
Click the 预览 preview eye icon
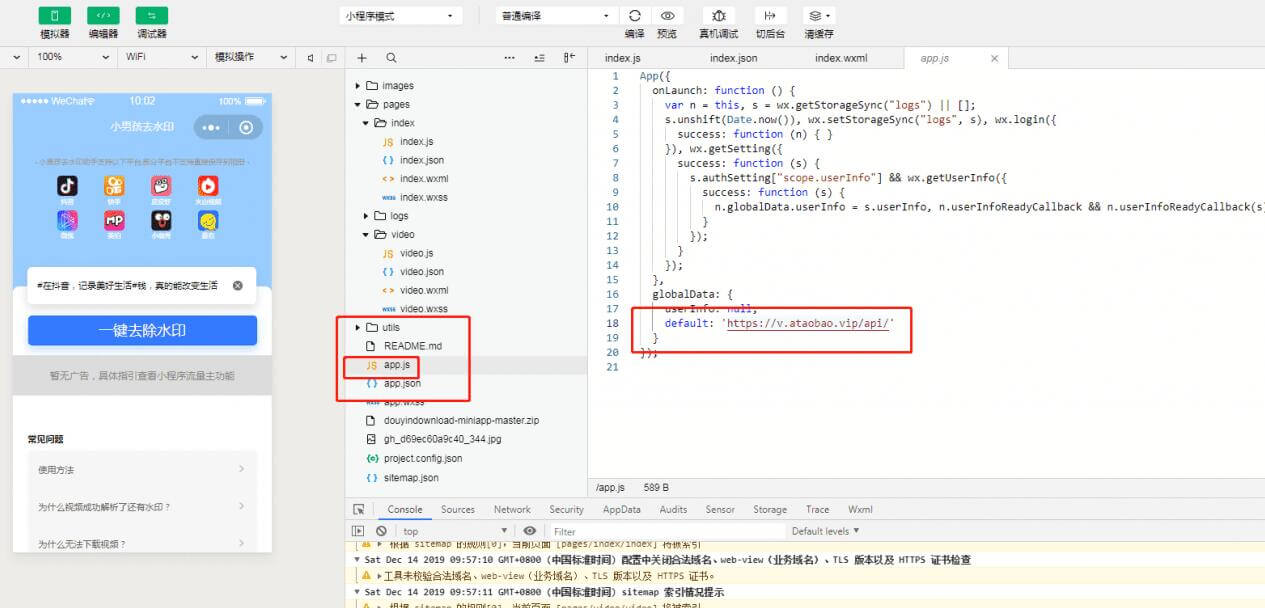pyautogui.click(x=667, y=16)
